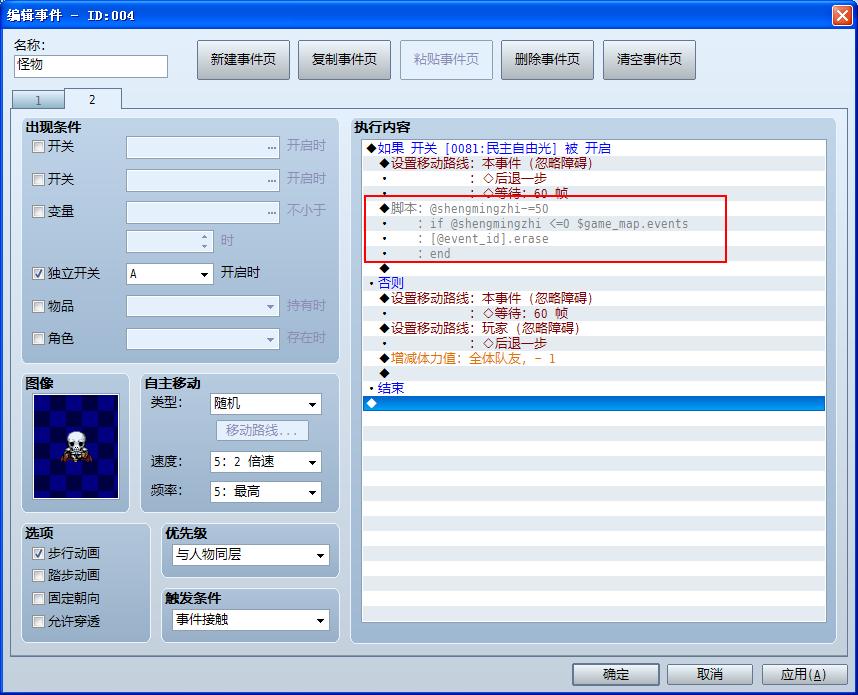Open the 类型 dropdown set to 随机
Image resolution: width=858 pixels, height=695 pixels.
coord(265,404)
